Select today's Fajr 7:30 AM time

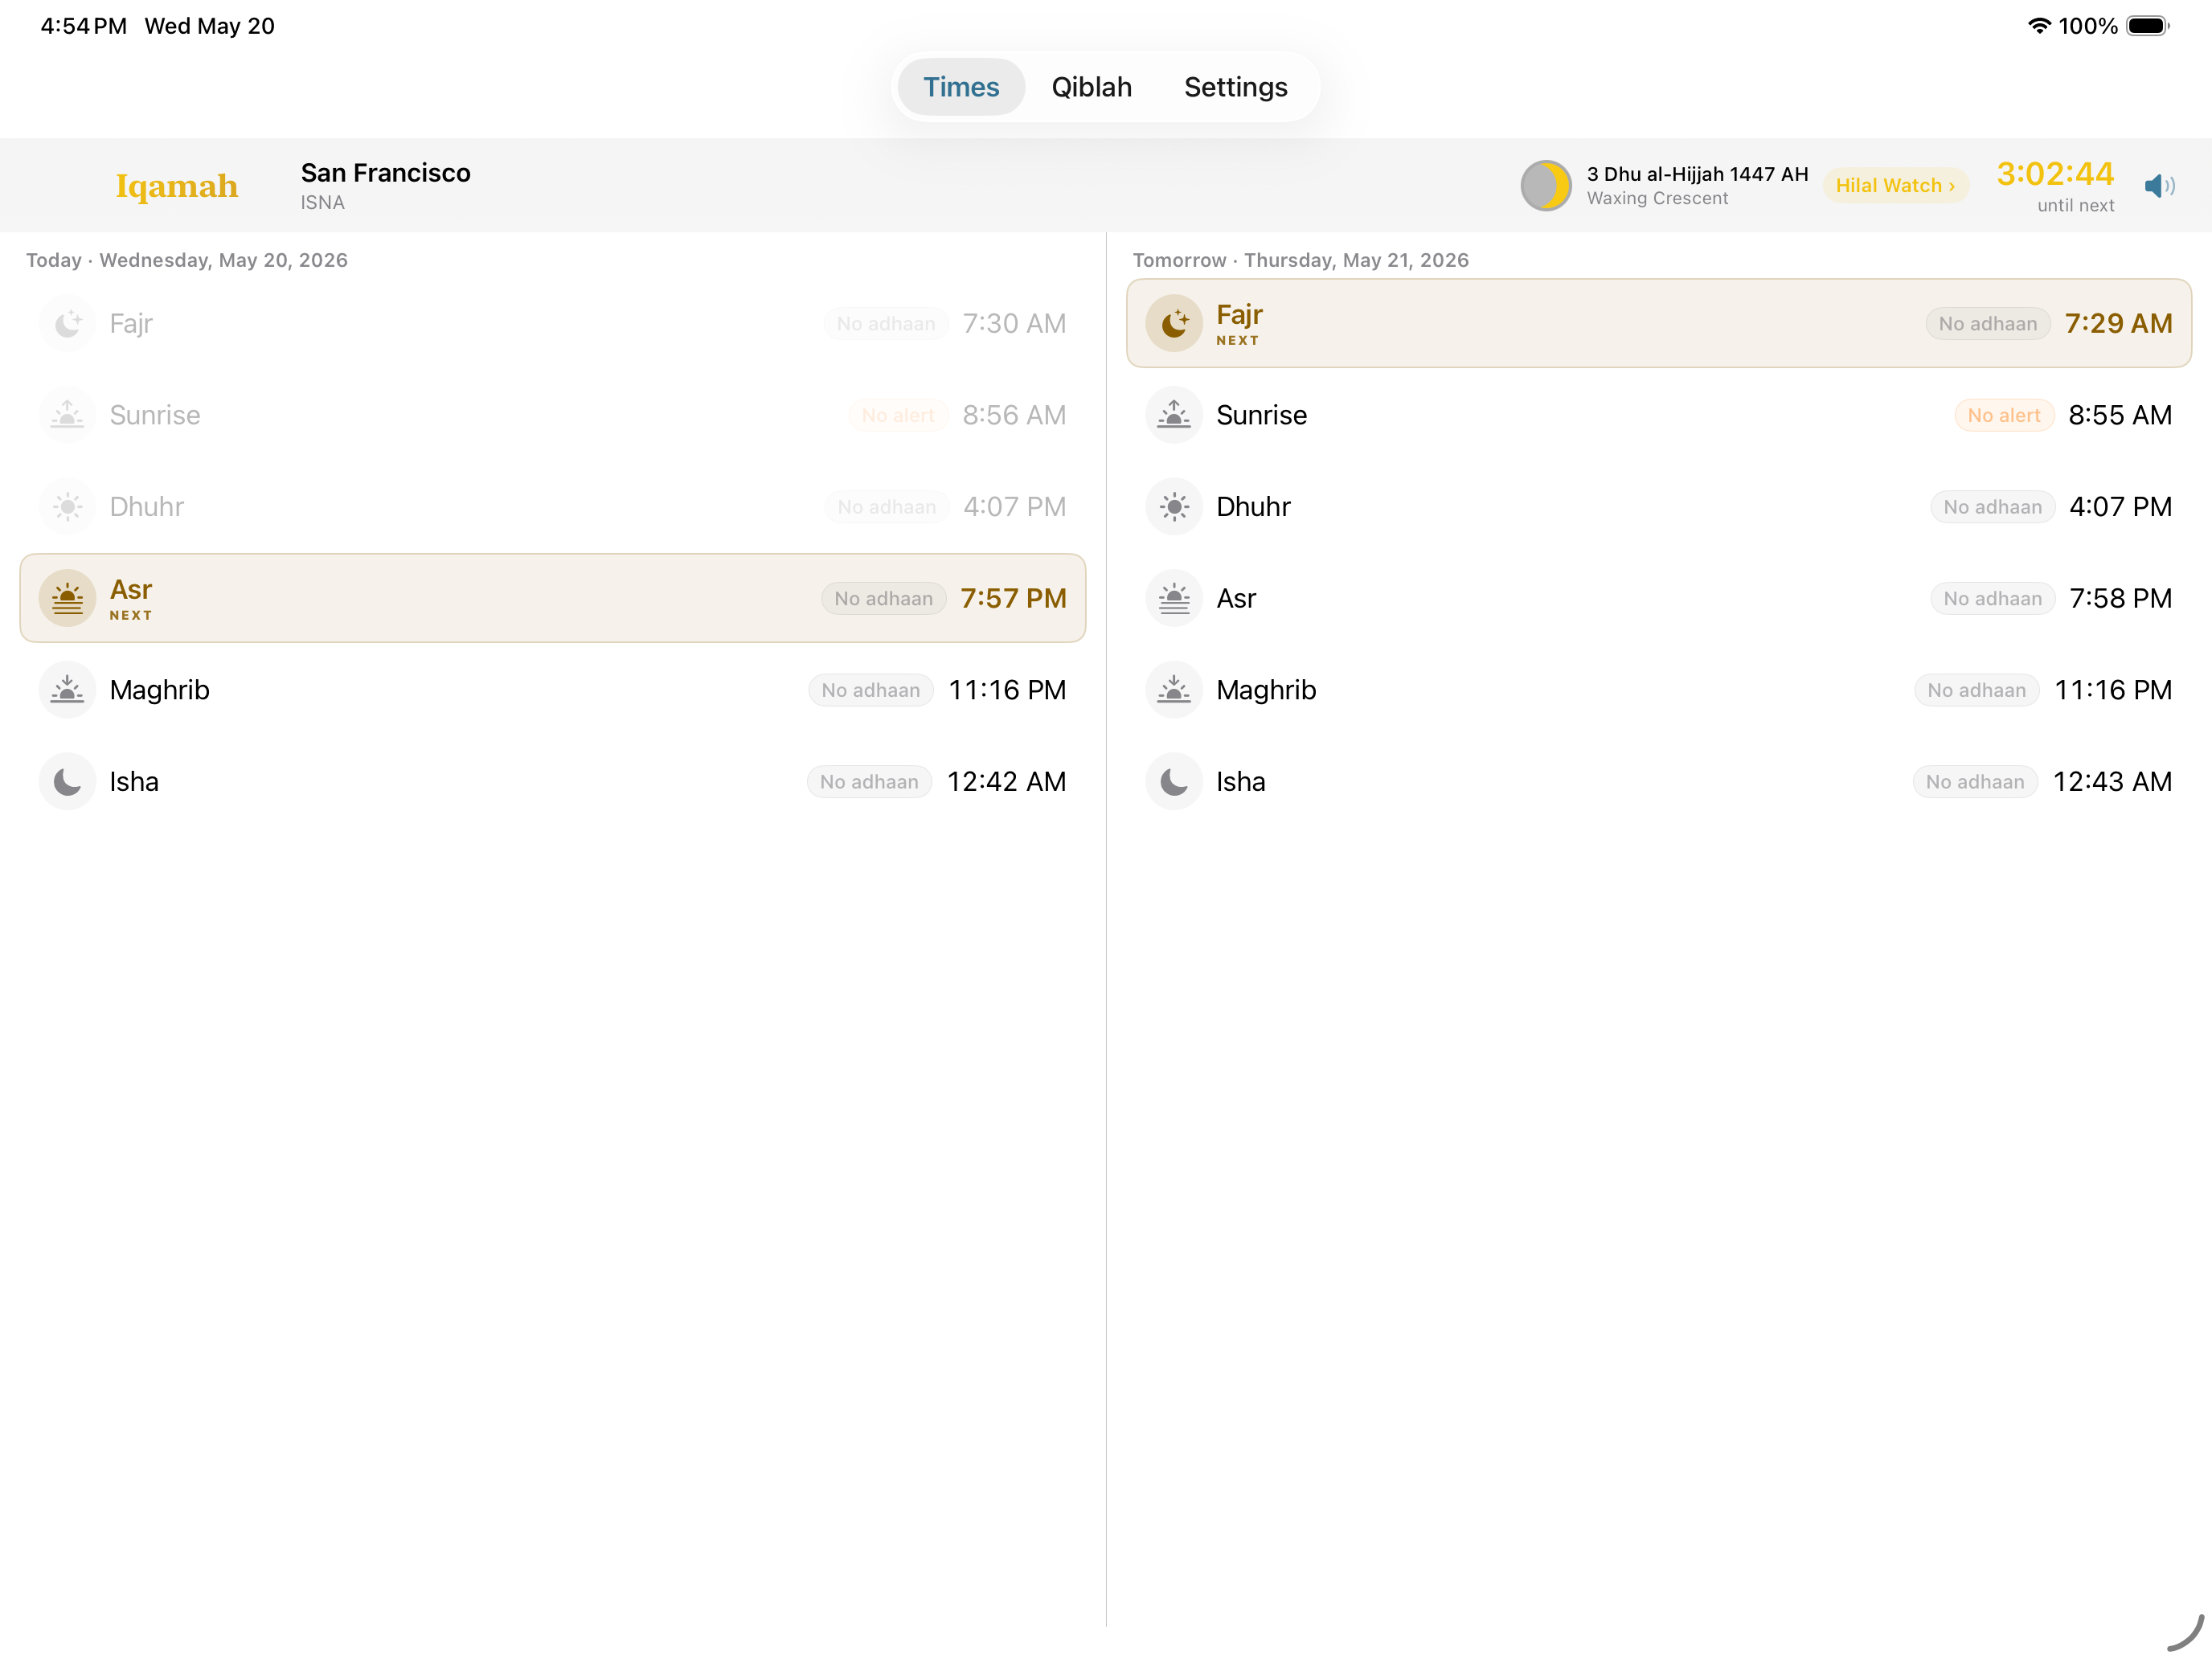pos(1014,324)
